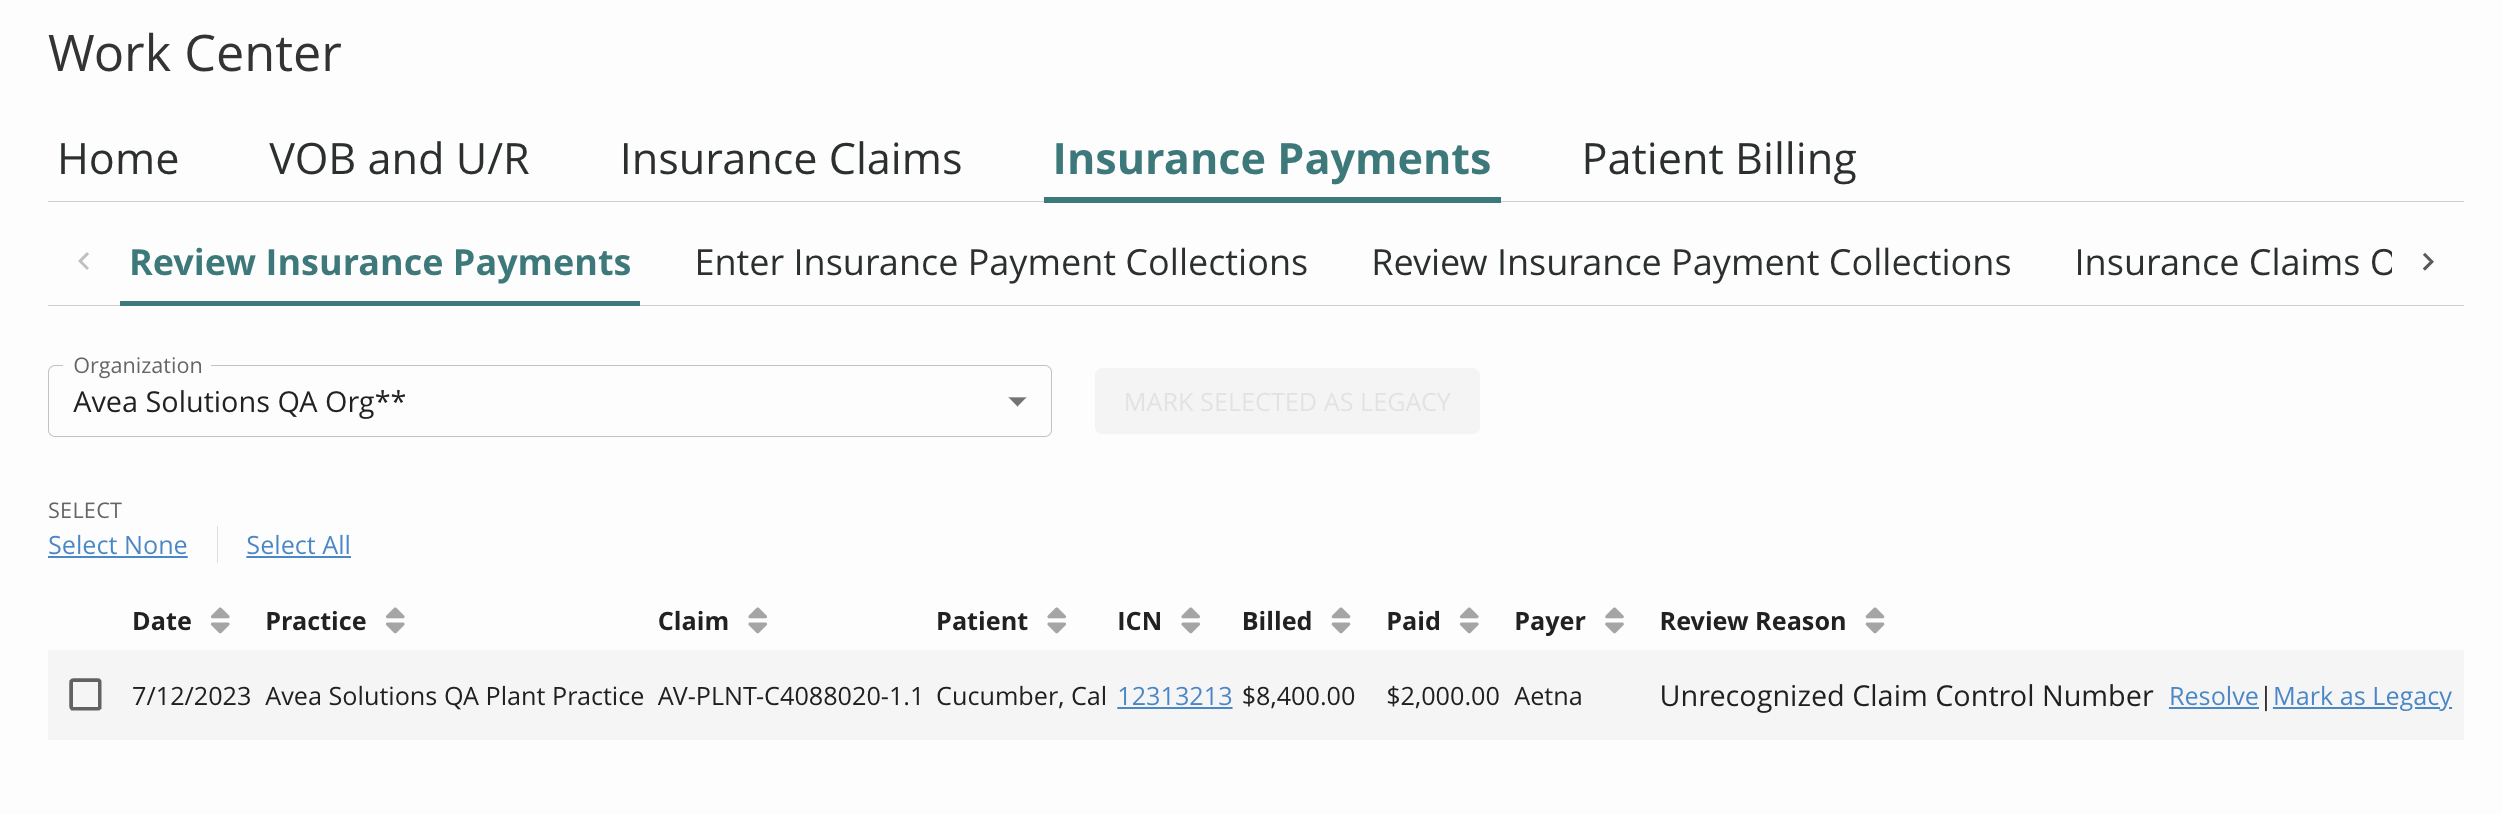Sort table by Date column arrows
The height and width of the screenshot is (814, 2502).
click(x=220, y=621)
